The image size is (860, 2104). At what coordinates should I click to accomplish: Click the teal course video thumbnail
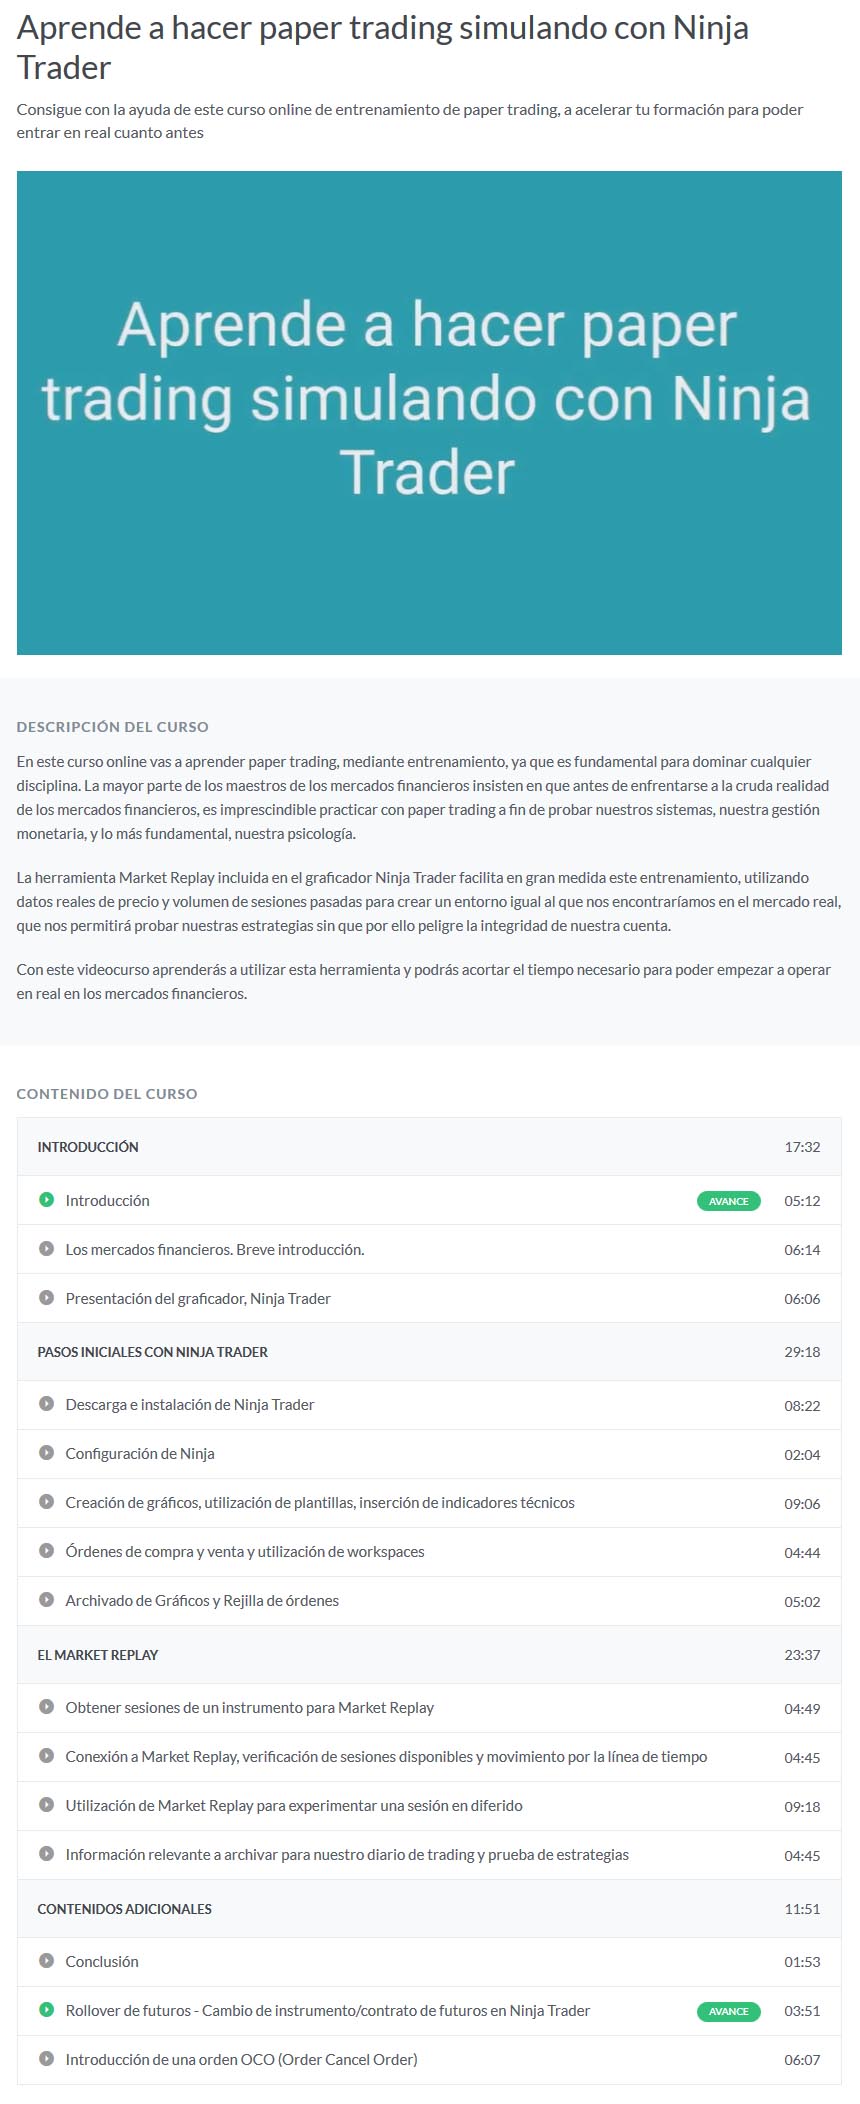tap(429, 413)
